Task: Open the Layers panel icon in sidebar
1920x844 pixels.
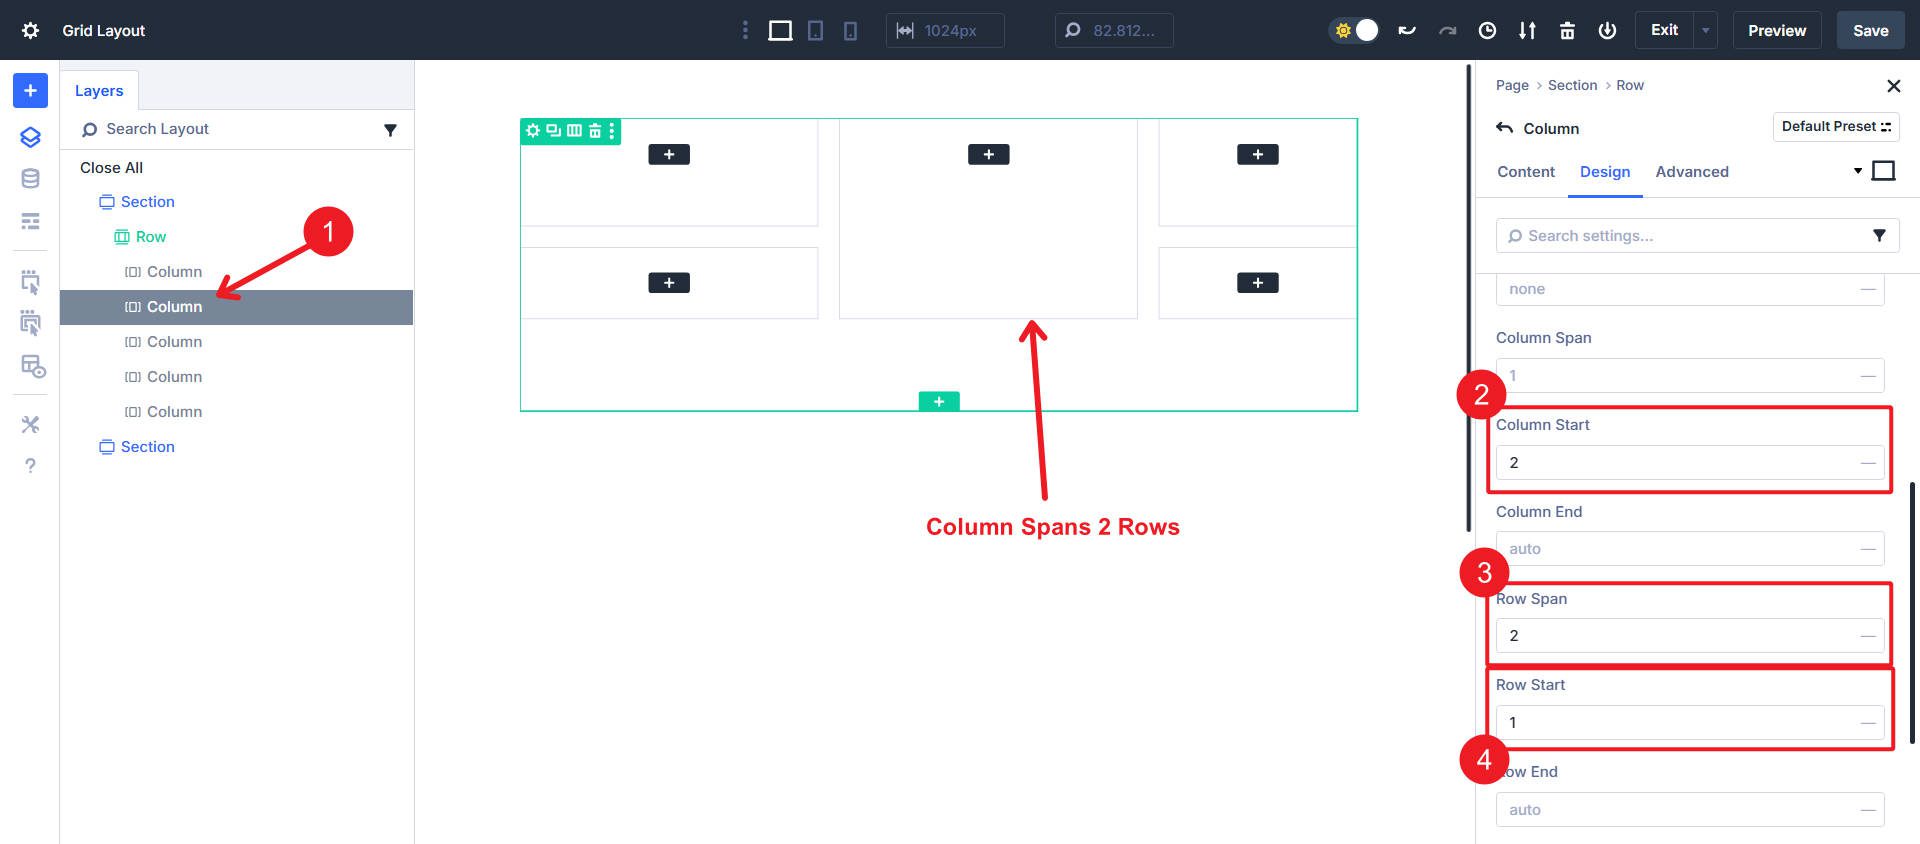Action: click(30, 137)
